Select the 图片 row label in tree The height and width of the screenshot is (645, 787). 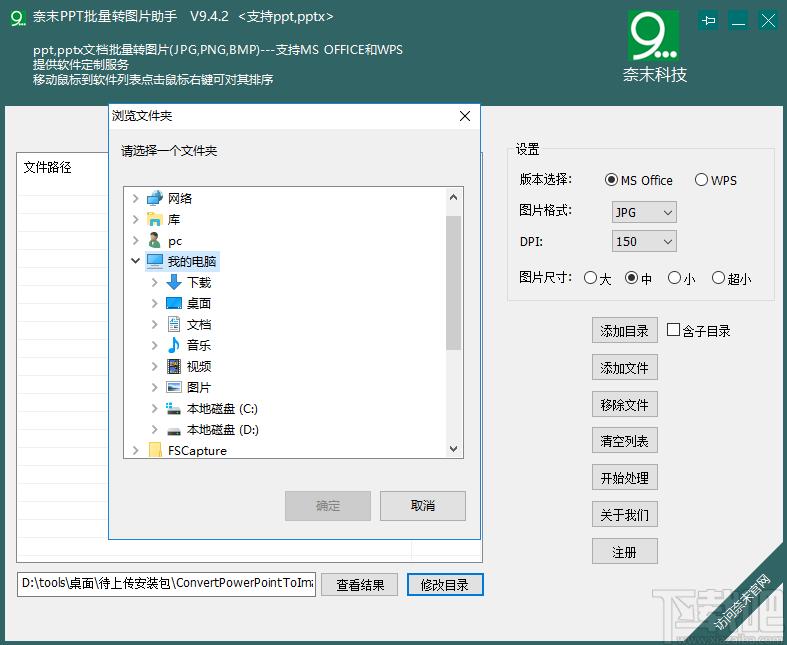199,388
